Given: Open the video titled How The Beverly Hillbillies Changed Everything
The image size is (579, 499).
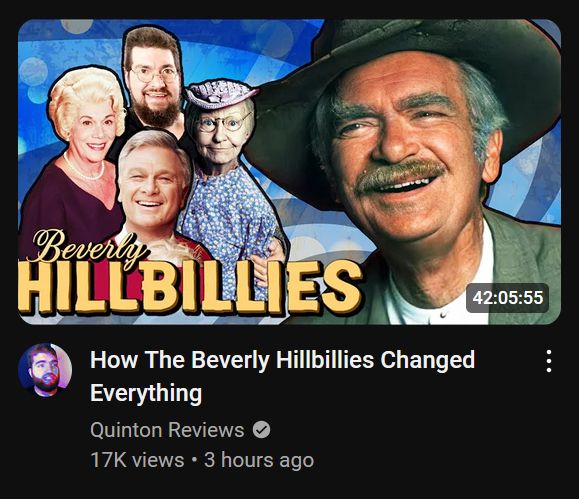Looking at the screenshot, I should [282, 376].
